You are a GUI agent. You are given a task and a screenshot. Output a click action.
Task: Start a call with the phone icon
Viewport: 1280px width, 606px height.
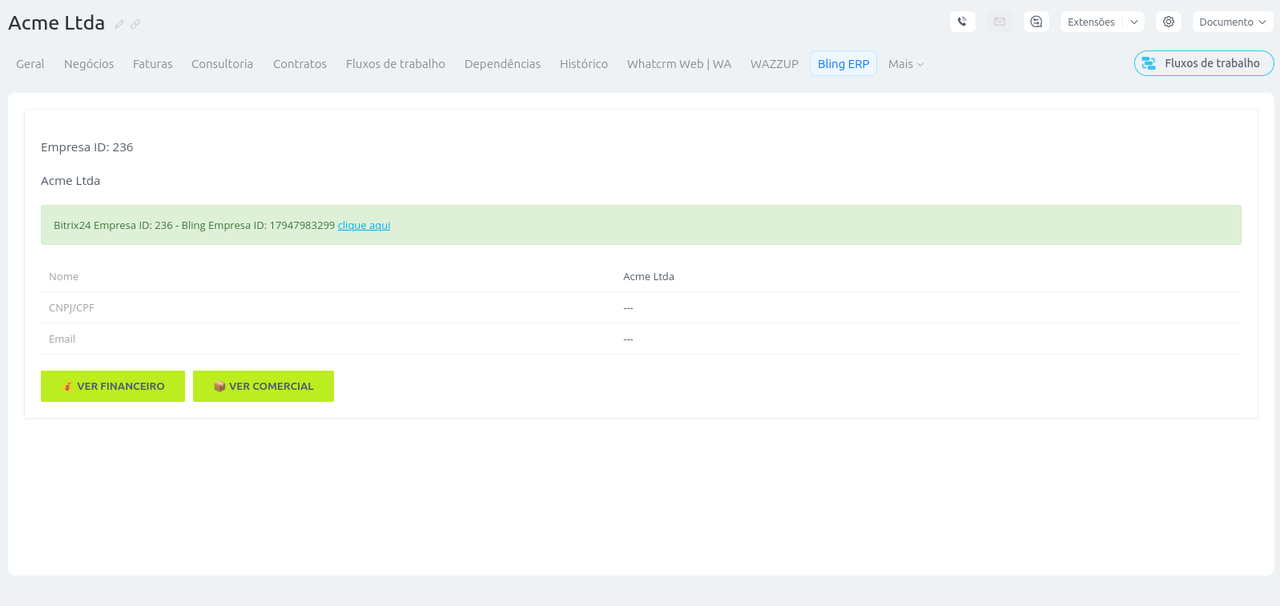pyautogui.click(x=962, y=22)
